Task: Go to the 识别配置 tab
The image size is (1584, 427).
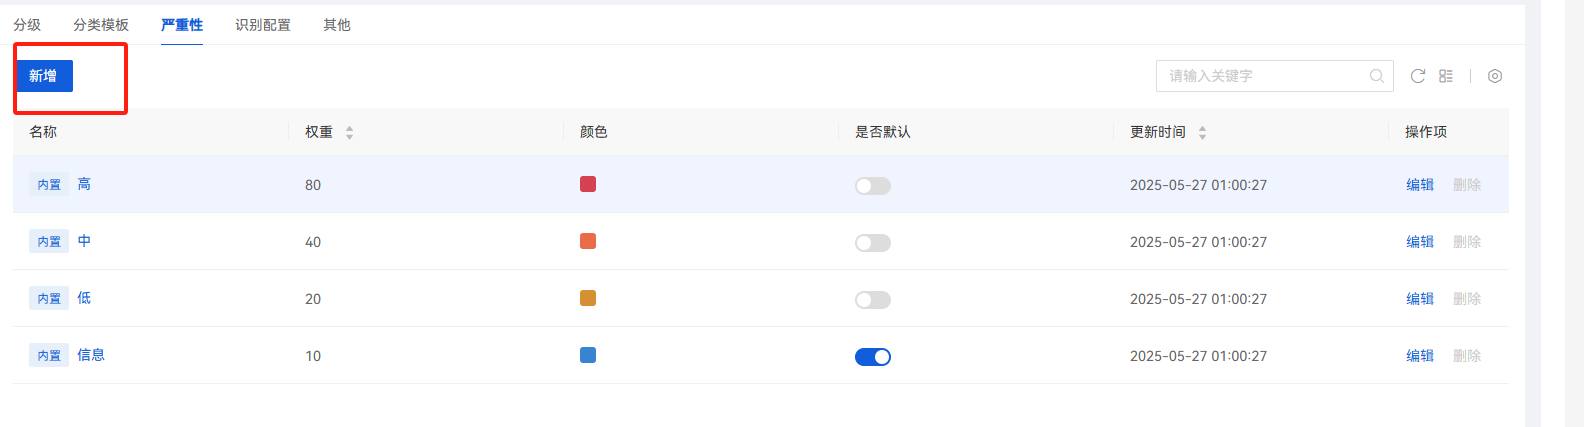Action: coord(263,25)
